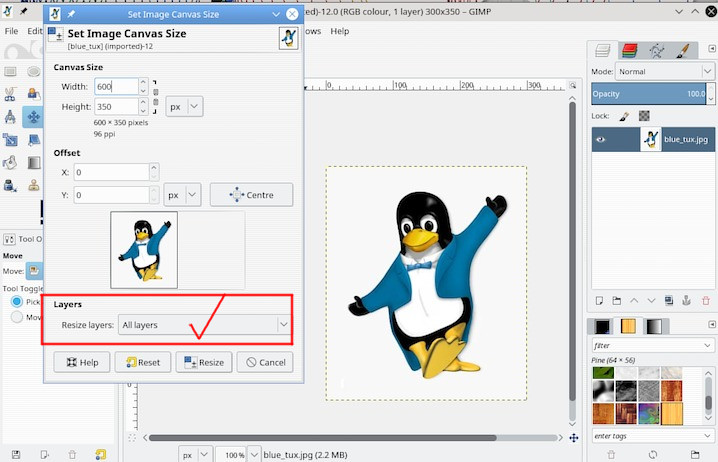Select the Rectangle Select tool
The image size is (718, 462).
(10, 72)
